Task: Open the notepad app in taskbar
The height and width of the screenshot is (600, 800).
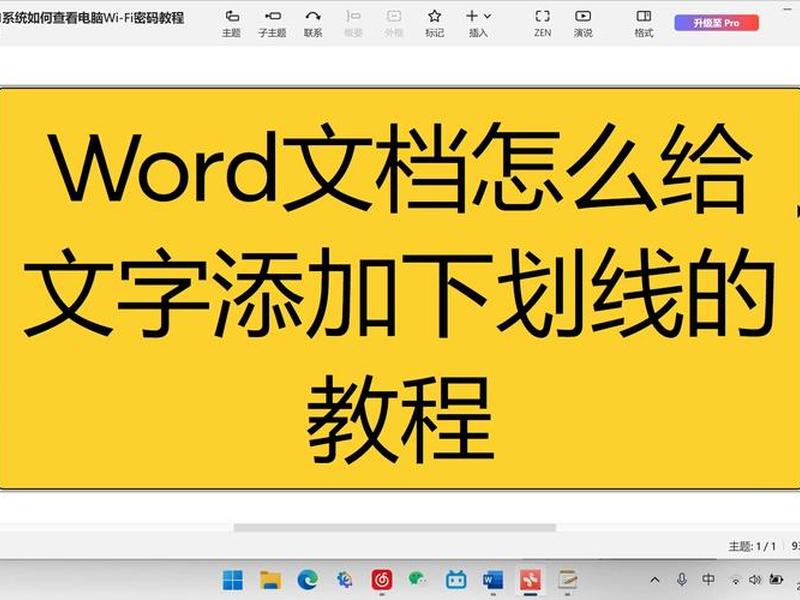Action: 567,580
